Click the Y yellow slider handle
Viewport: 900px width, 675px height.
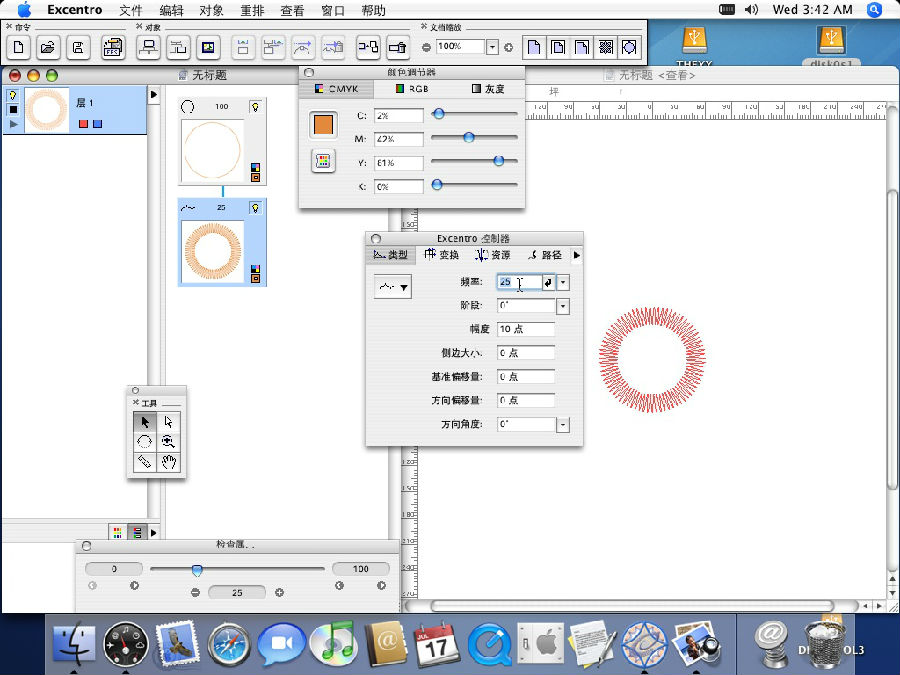tap(498, 161)
